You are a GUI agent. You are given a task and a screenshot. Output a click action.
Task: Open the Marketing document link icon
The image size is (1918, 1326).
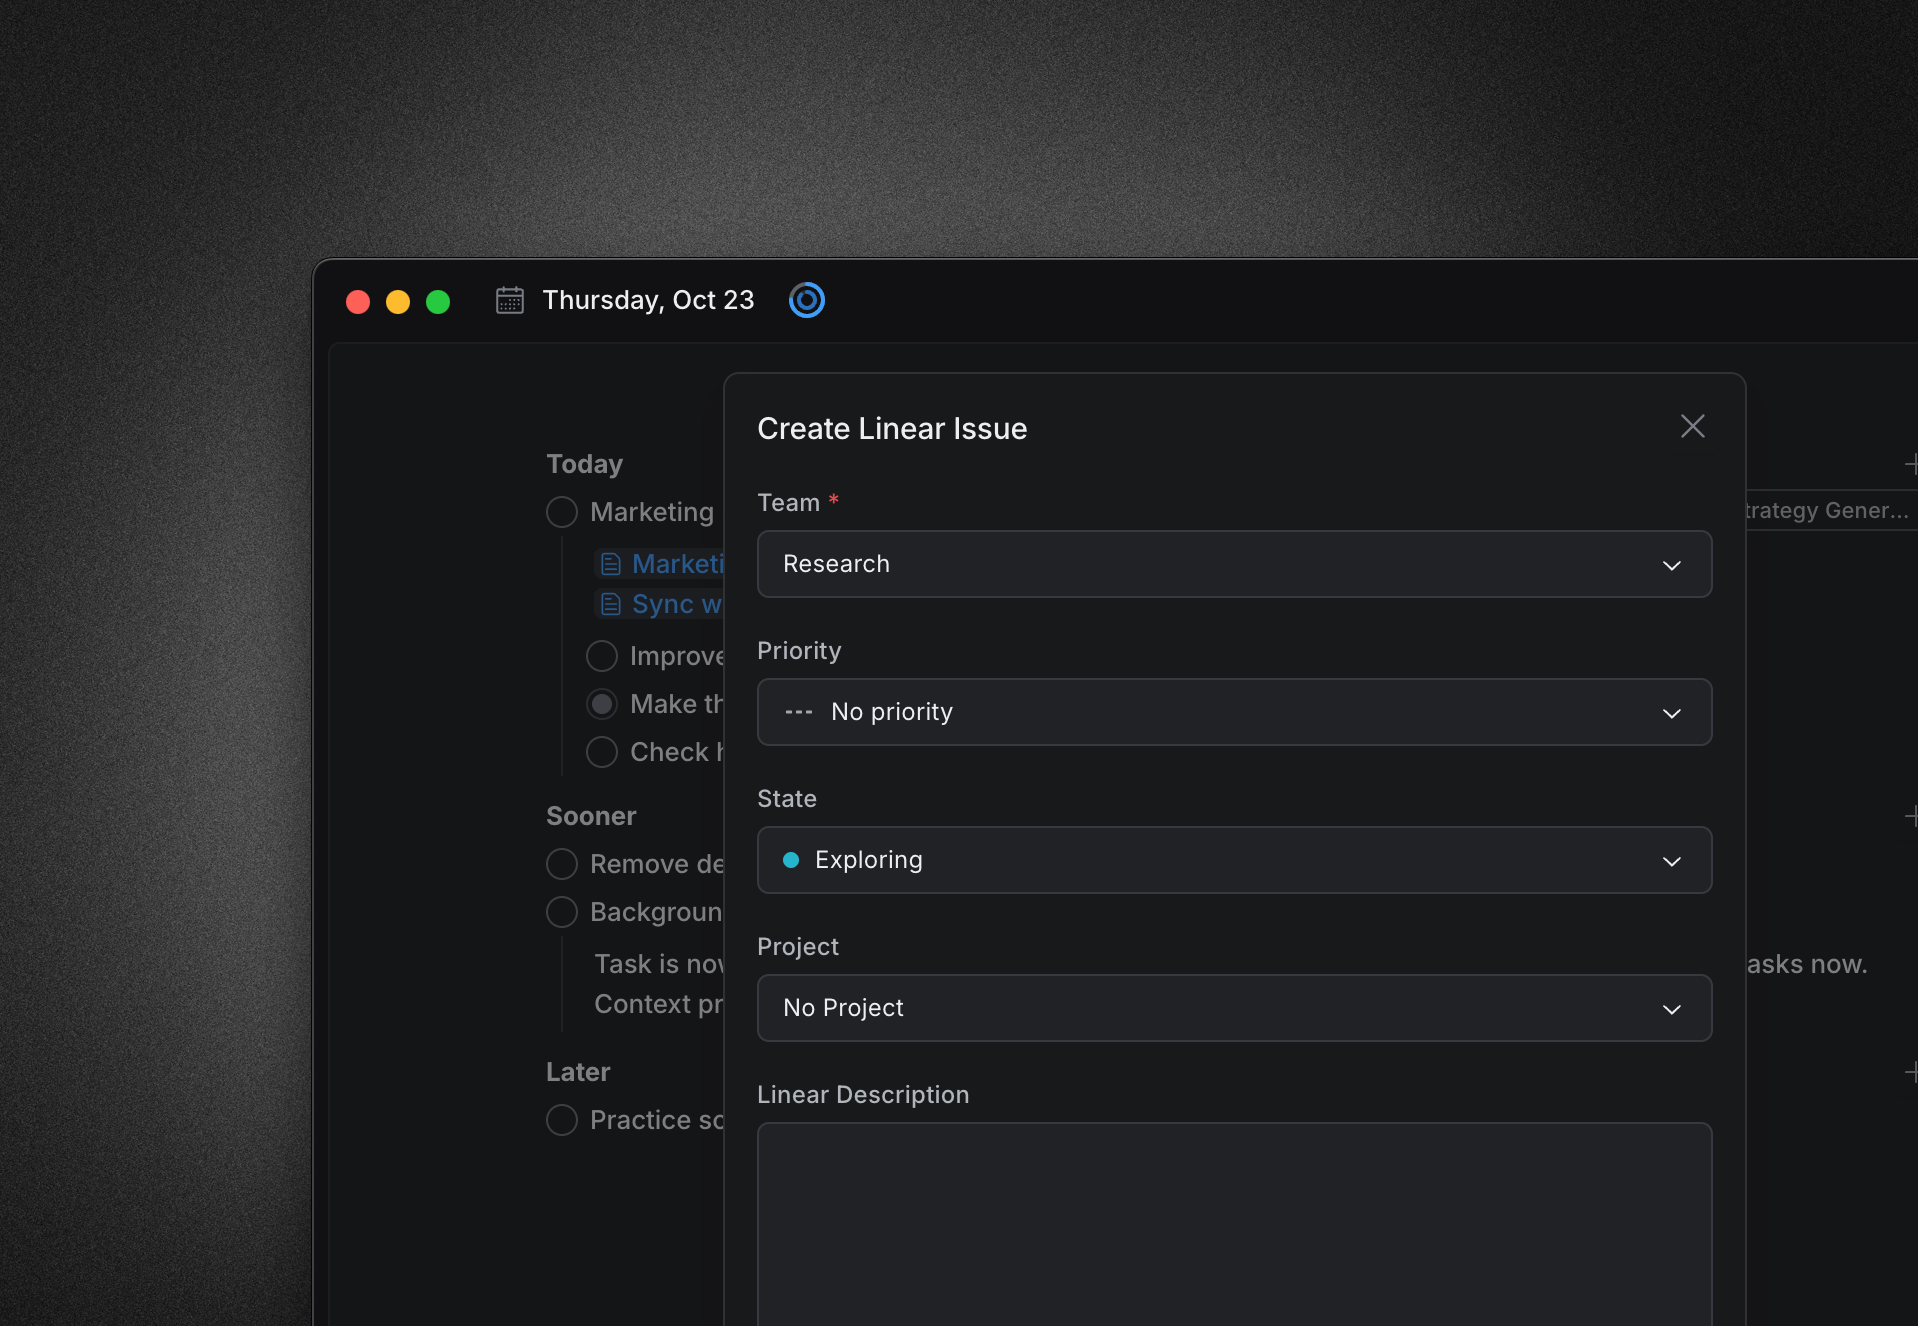pyautogui.click(x=611, y=564)
